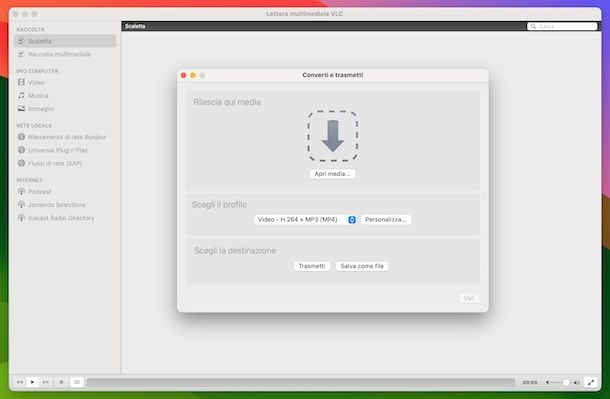Image resolution: width=610 pixels, height=399 pixels.
Task: Mute audio via the small speaker icon
Action: 547,382
